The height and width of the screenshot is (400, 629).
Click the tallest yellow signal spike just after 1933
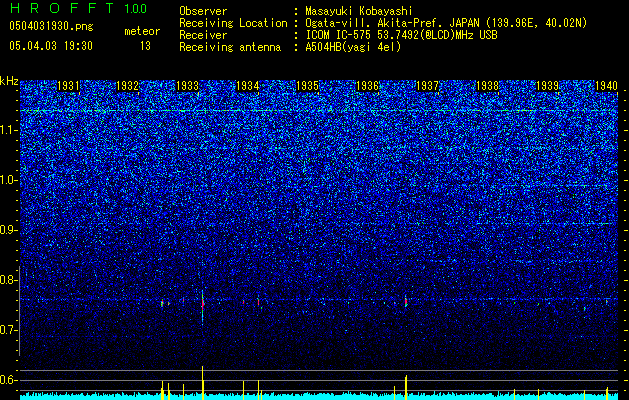[x=203, y=382]
